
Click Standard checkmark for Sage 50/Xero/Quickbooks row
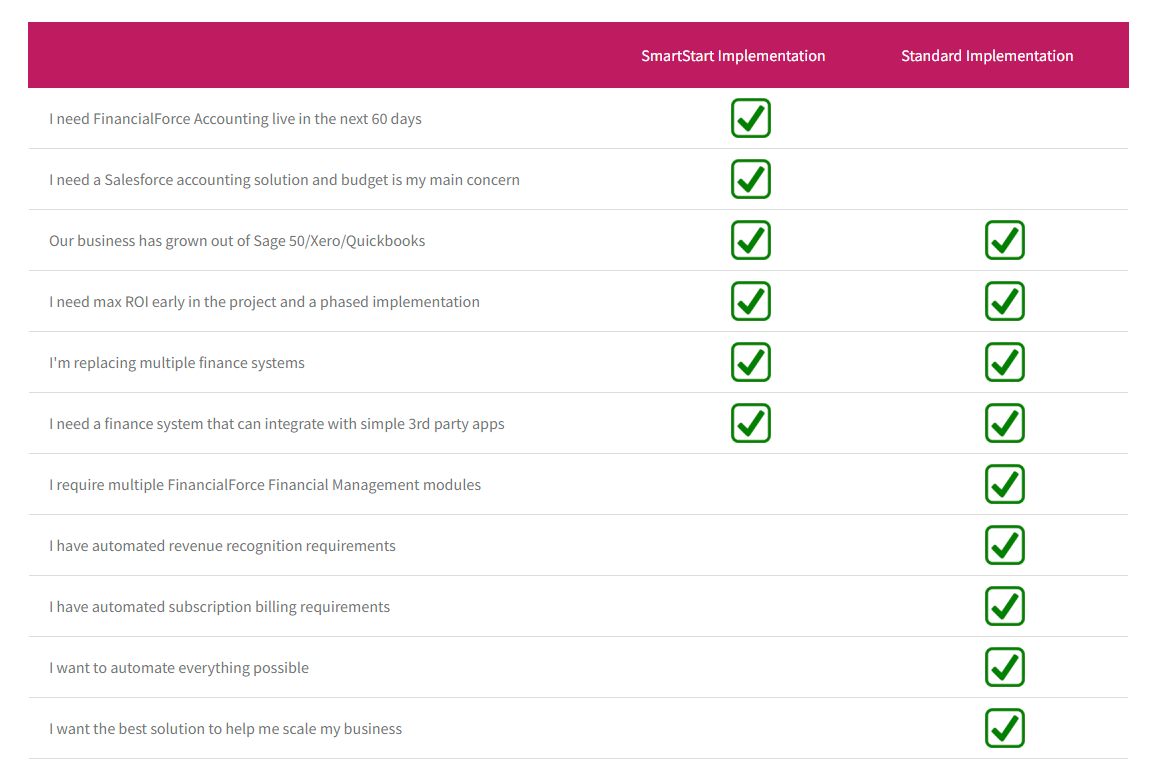pyautogui.click(x=1004, y=240)
